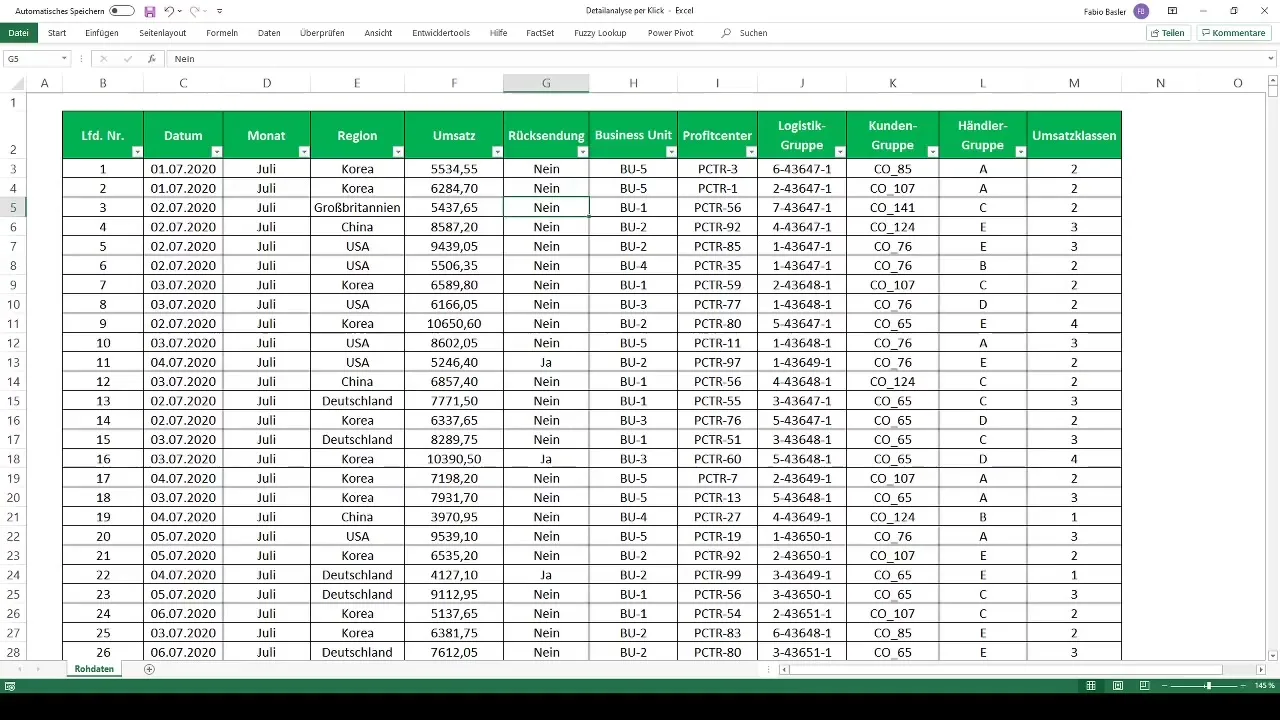Open the Name Box dropdown arrow

(64, 59)
